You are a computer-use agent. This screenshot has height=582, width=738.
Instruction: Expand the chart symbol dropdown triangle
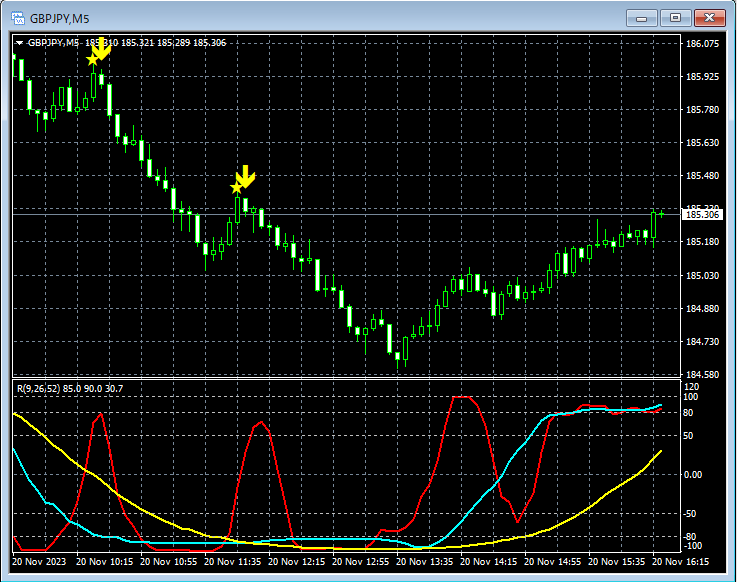(x=19, y=43)
